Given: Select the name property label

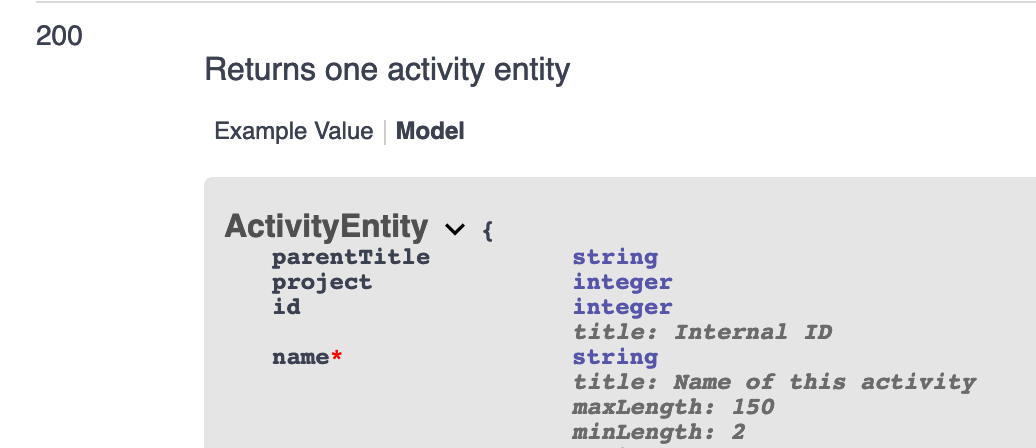Looking at the screenshot, I should coord(301,357).
